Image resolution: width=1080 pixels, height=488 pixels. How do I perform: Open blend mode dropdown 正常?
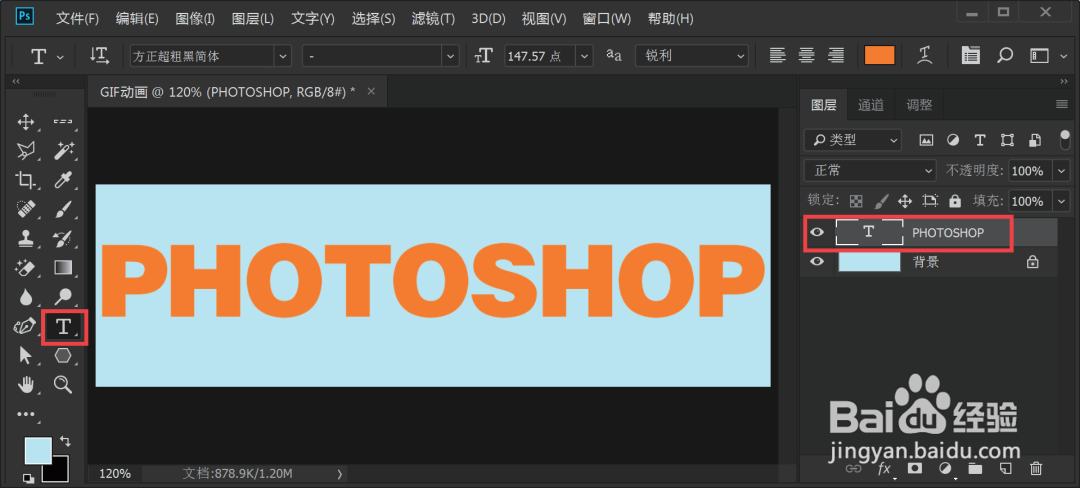pos(870,170)
